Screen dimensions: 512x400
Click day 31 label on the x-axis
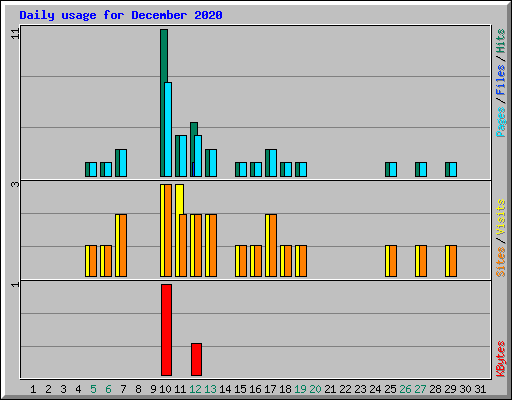click(x=480, y=389)
